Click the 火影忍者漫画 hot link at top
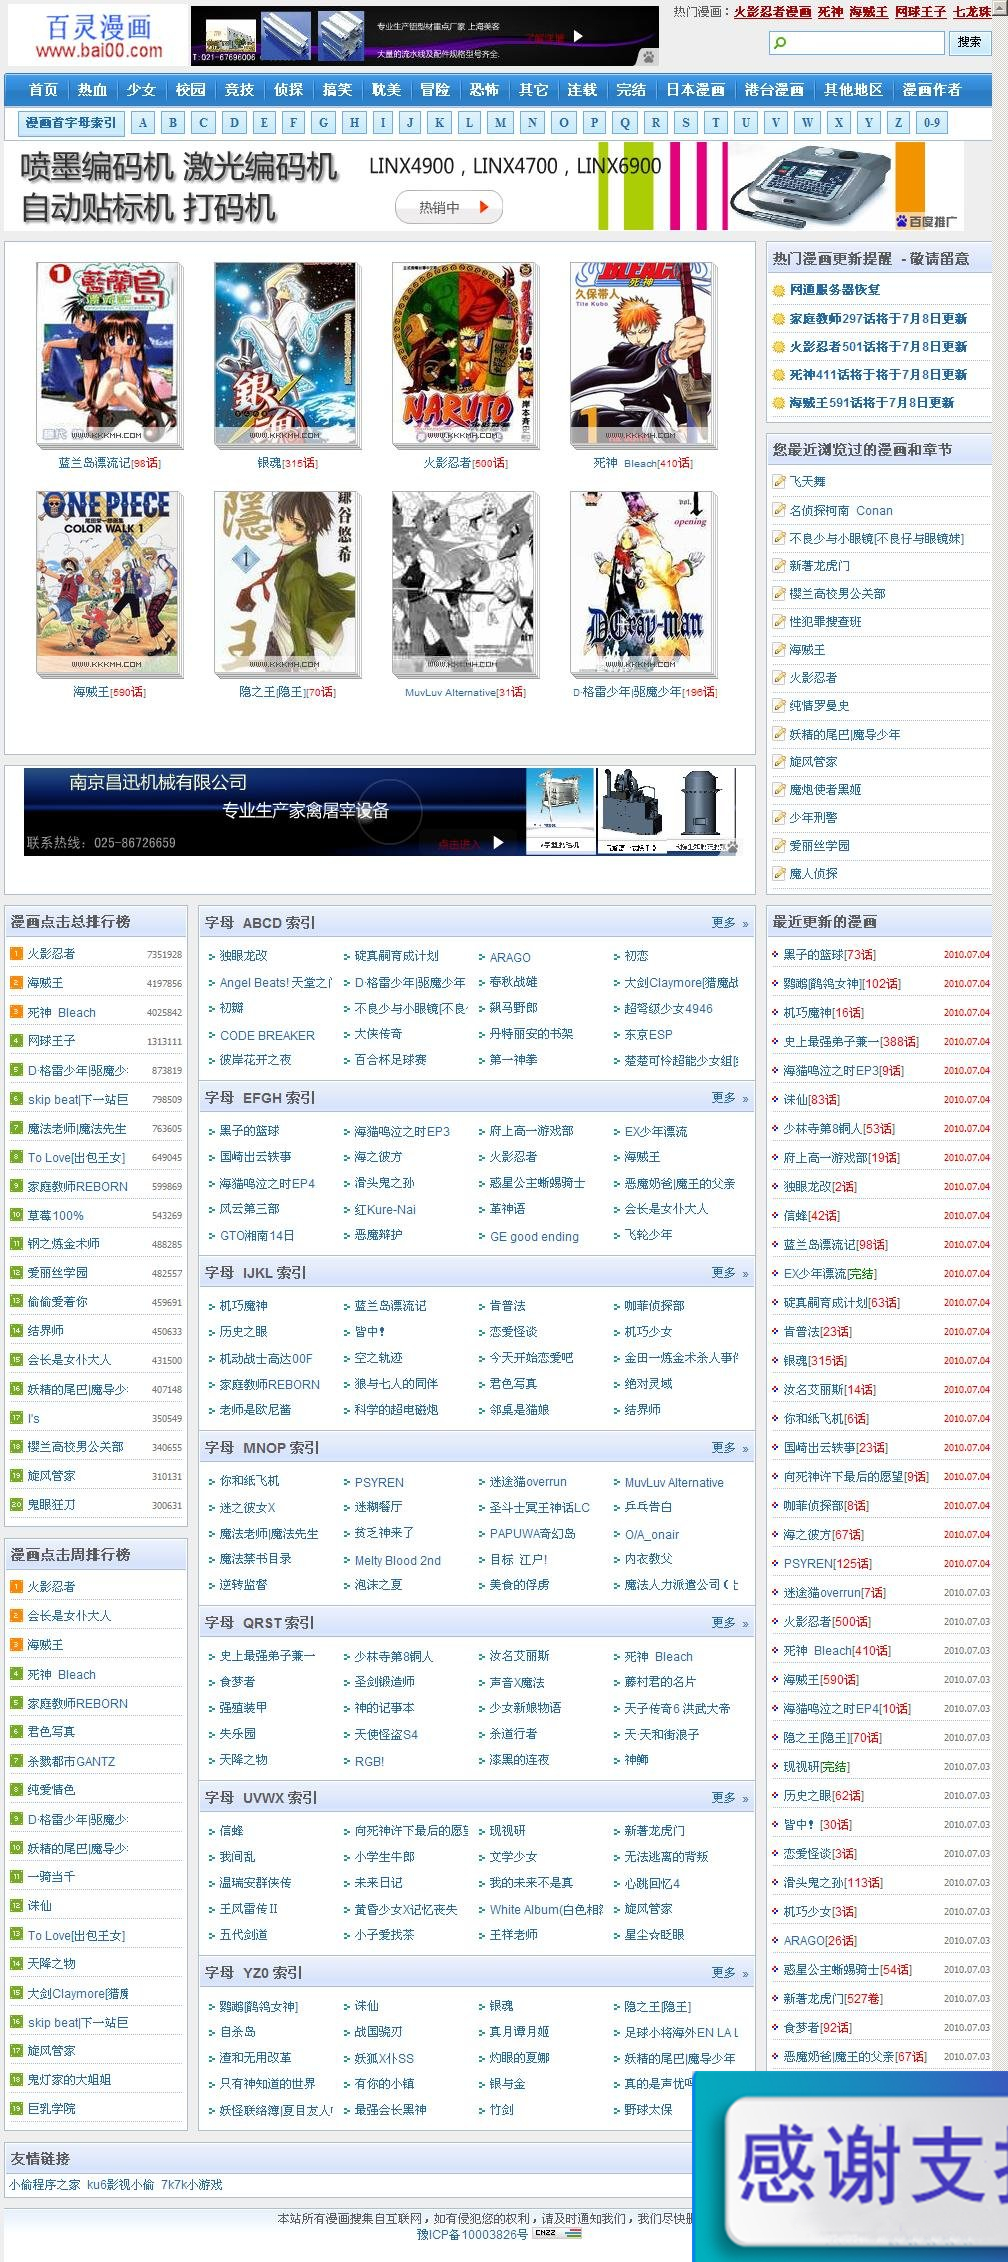Viewport: 1008px width, 2262px height. [772, 12]
